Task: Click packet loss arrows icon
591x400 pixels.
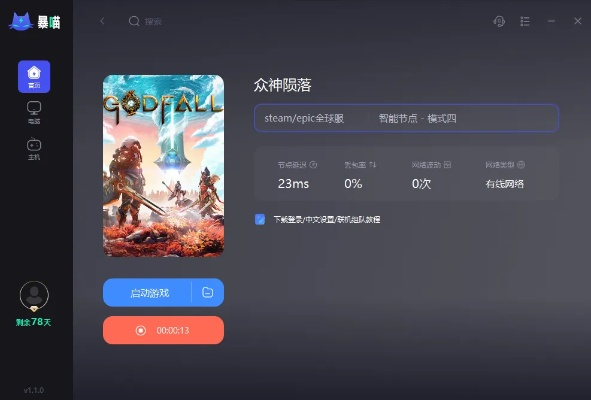Action: pyautogui.click(x=373, y=165)
